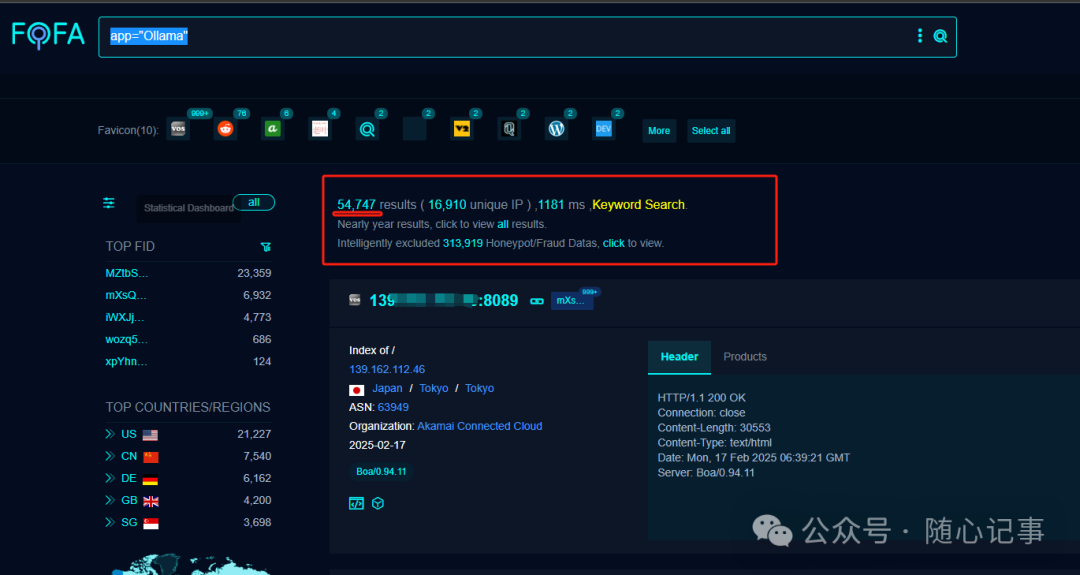Screen dimensions: 1080x575
Task: Select the VOS favicon filter
Action: [x=178, y=129]
